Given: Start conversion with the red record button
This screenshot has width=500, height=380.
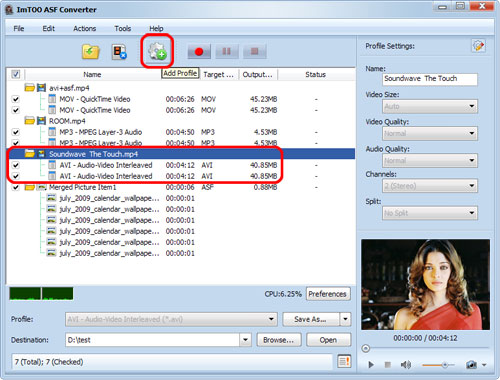Looking at the screenshot, I should [x=199, y=52].
